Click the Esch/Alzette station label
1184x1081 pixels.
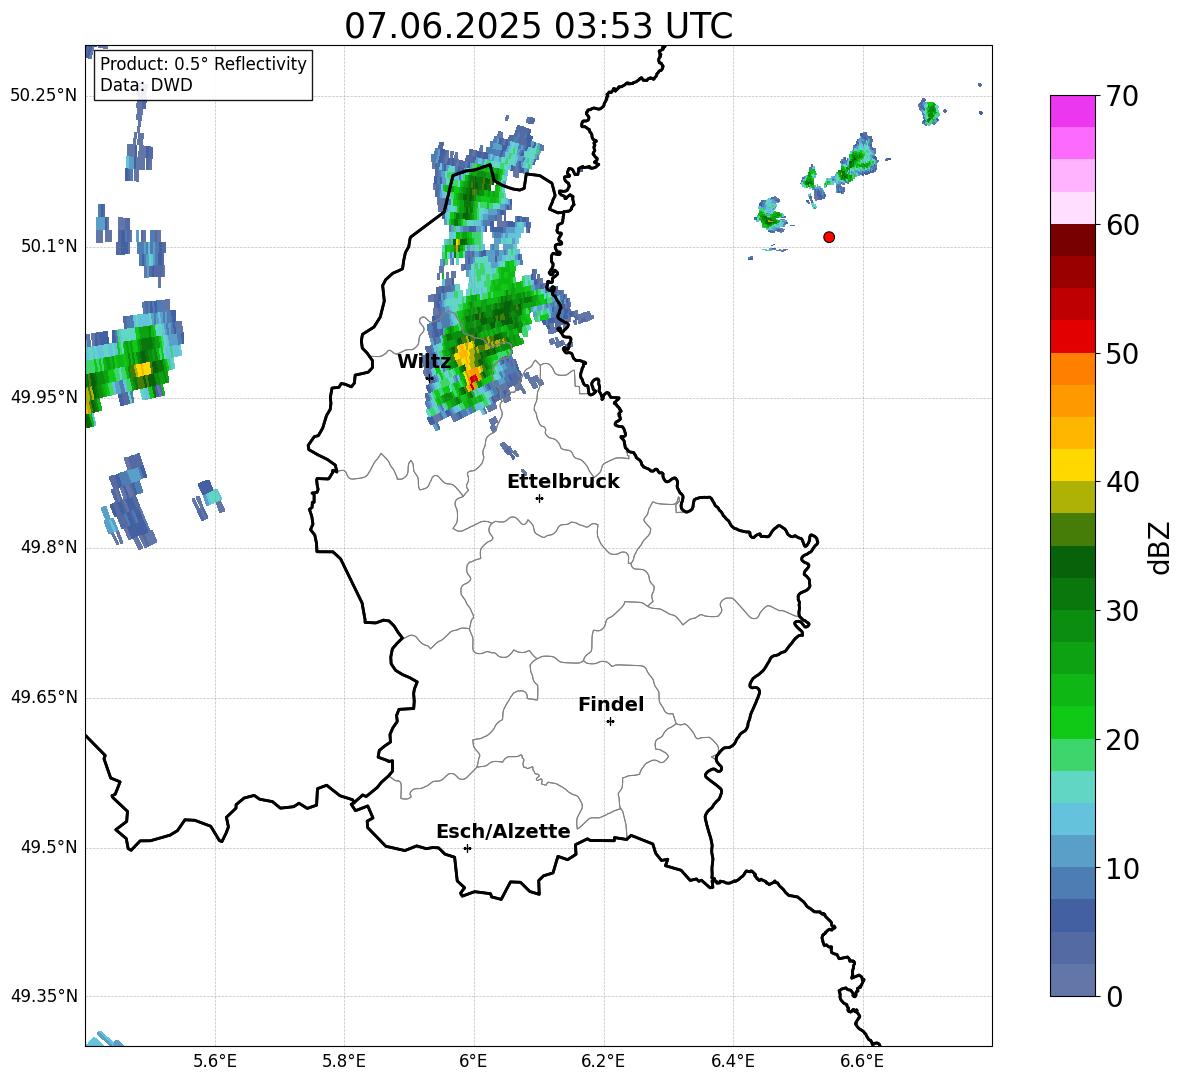503,831
